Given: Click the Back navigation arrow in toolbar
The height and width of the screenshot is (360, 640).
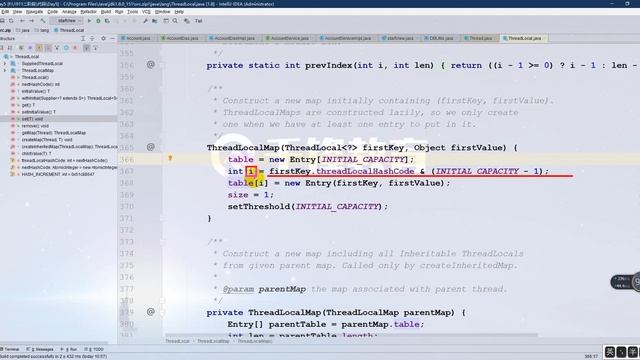Looking at the screenshot, I should [22, 20].
